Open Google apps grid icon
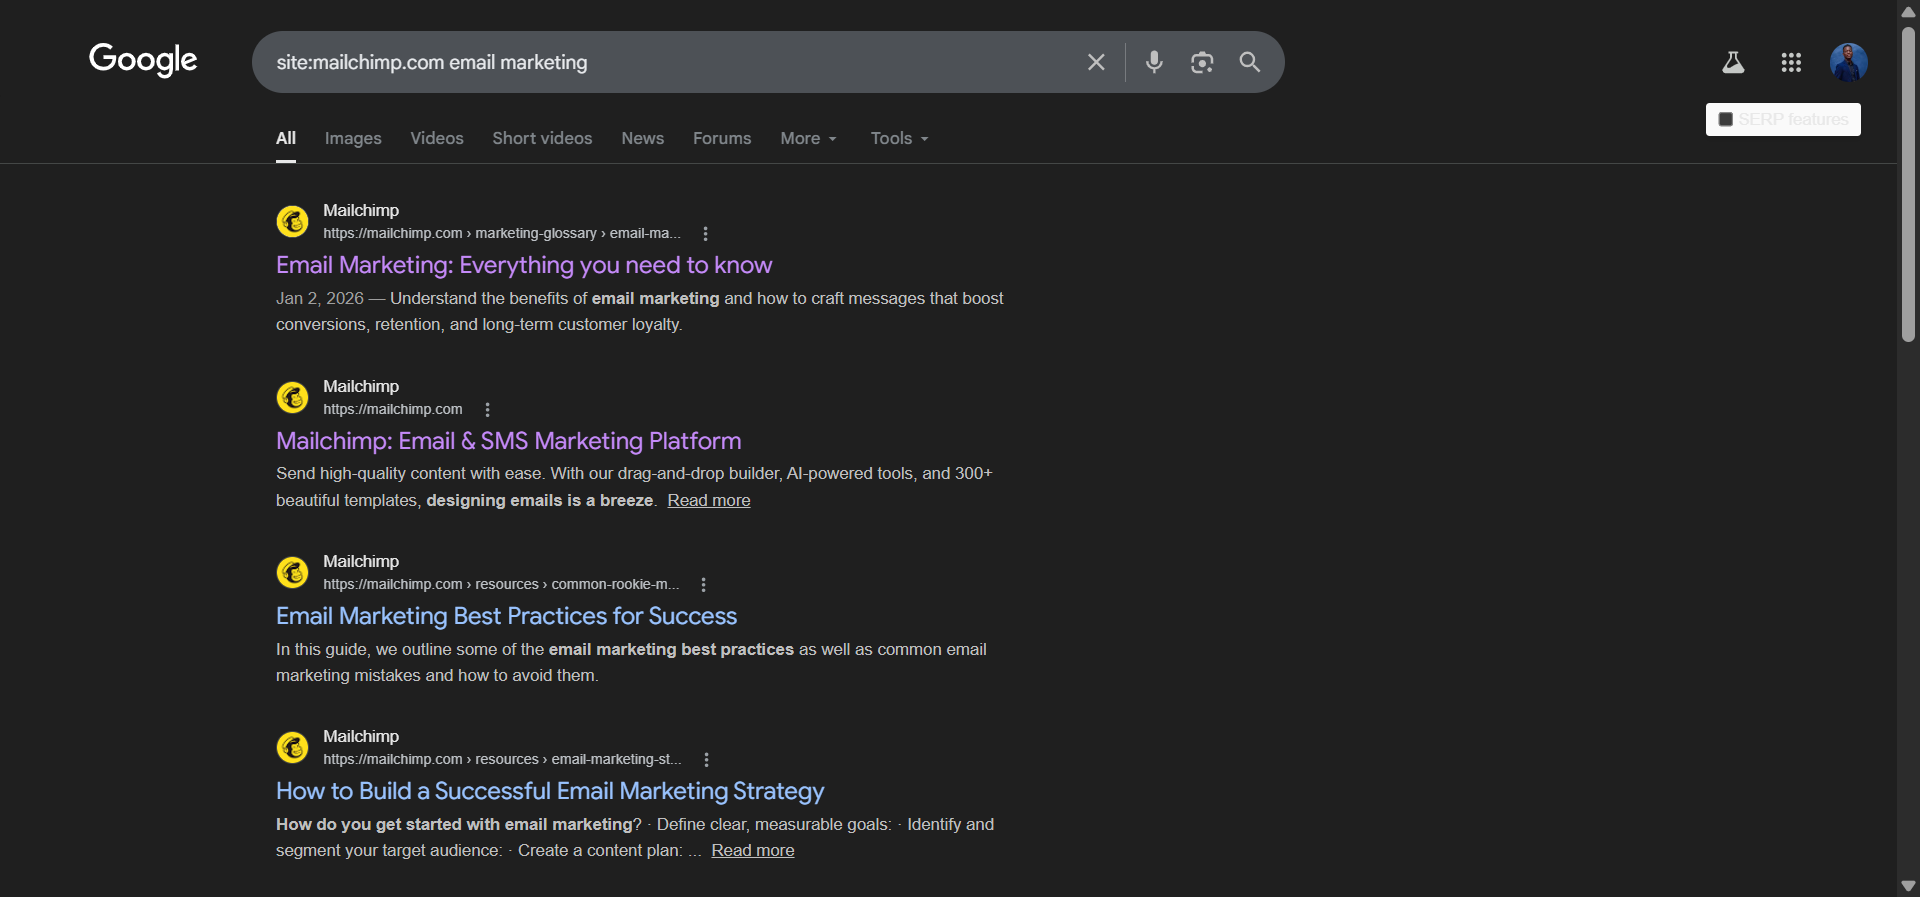 (1791, 62)
